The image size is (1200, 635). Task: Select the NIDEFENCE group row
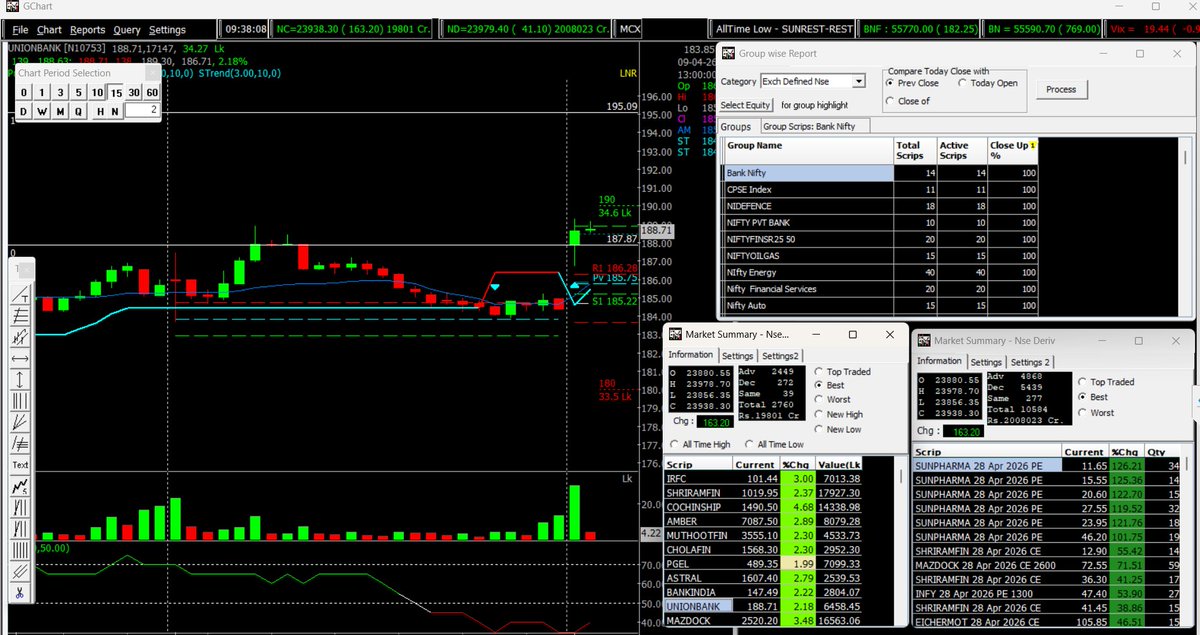881,204
